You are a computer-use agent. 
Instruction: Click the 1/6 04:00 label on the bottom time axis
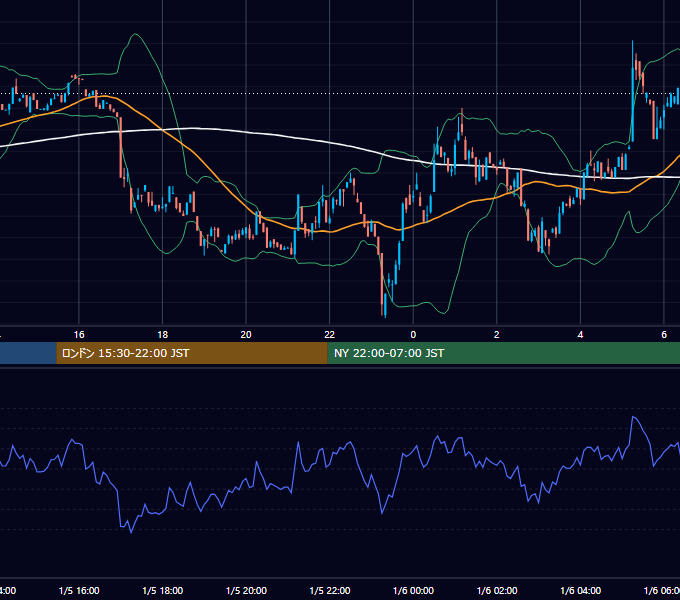point(581,590)
